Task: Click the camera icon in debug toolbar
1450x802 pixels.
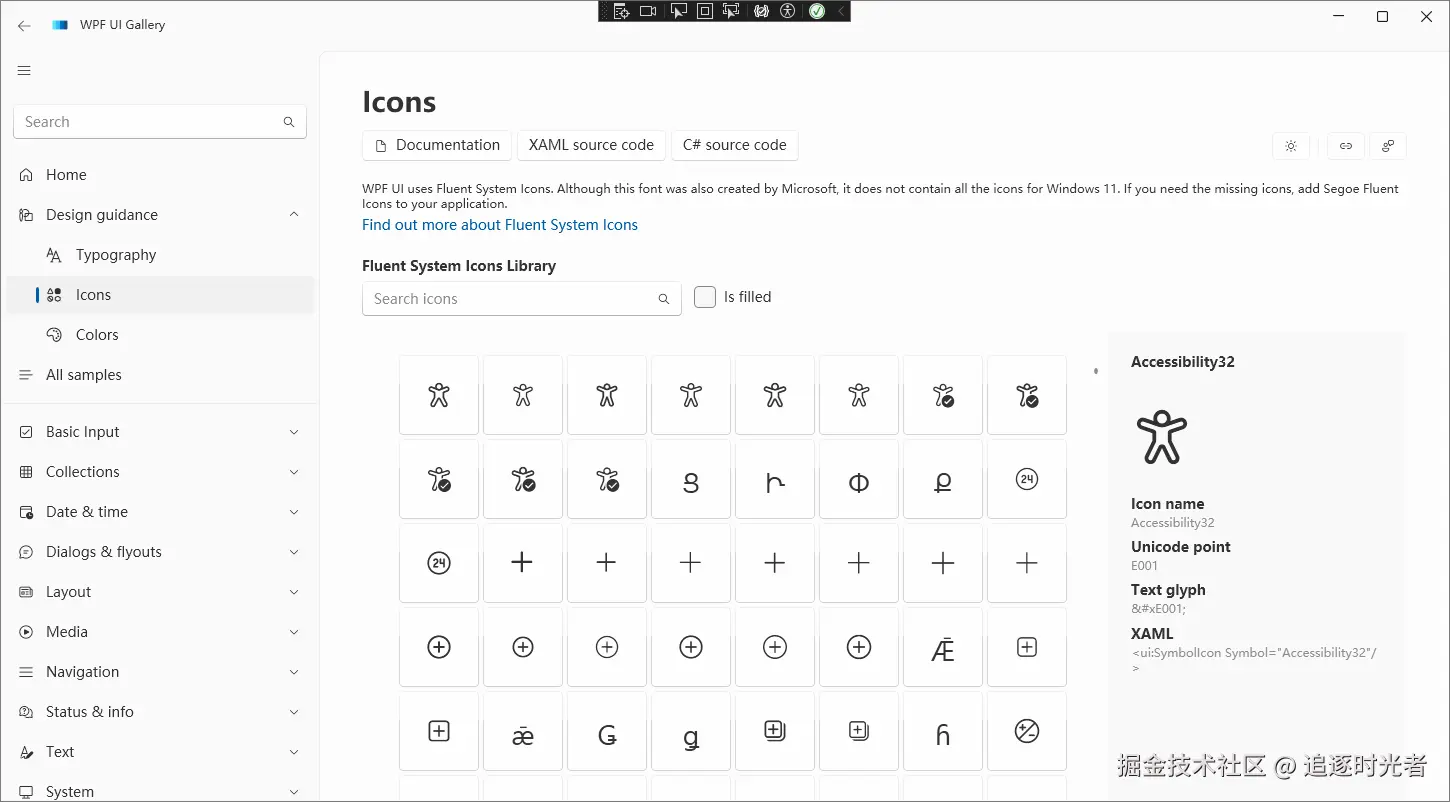Action: (x=648, y=11)
